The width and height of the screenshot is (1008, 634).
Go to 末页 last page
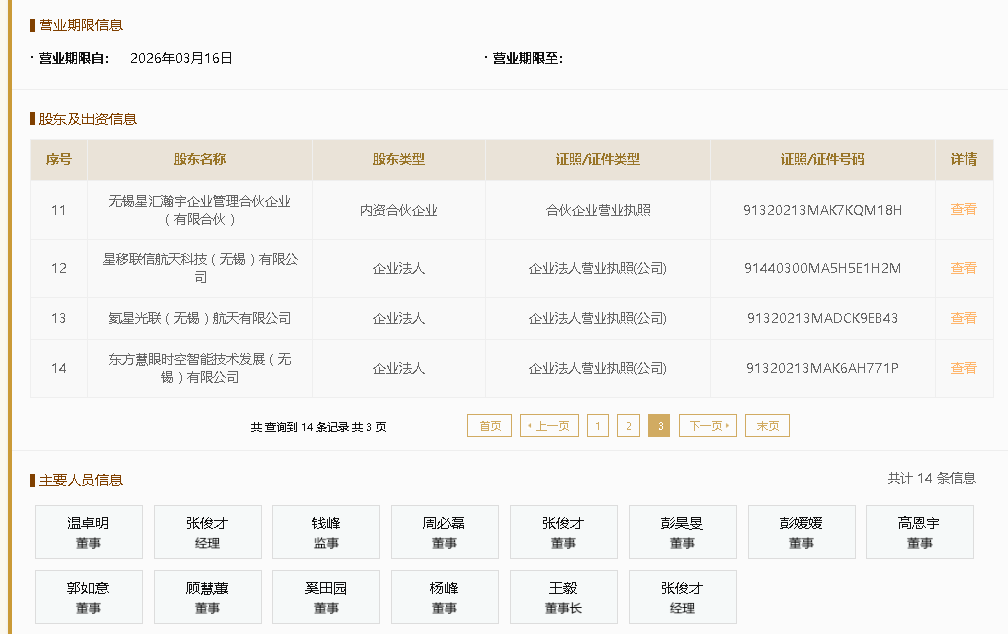[x=767, y=426]
